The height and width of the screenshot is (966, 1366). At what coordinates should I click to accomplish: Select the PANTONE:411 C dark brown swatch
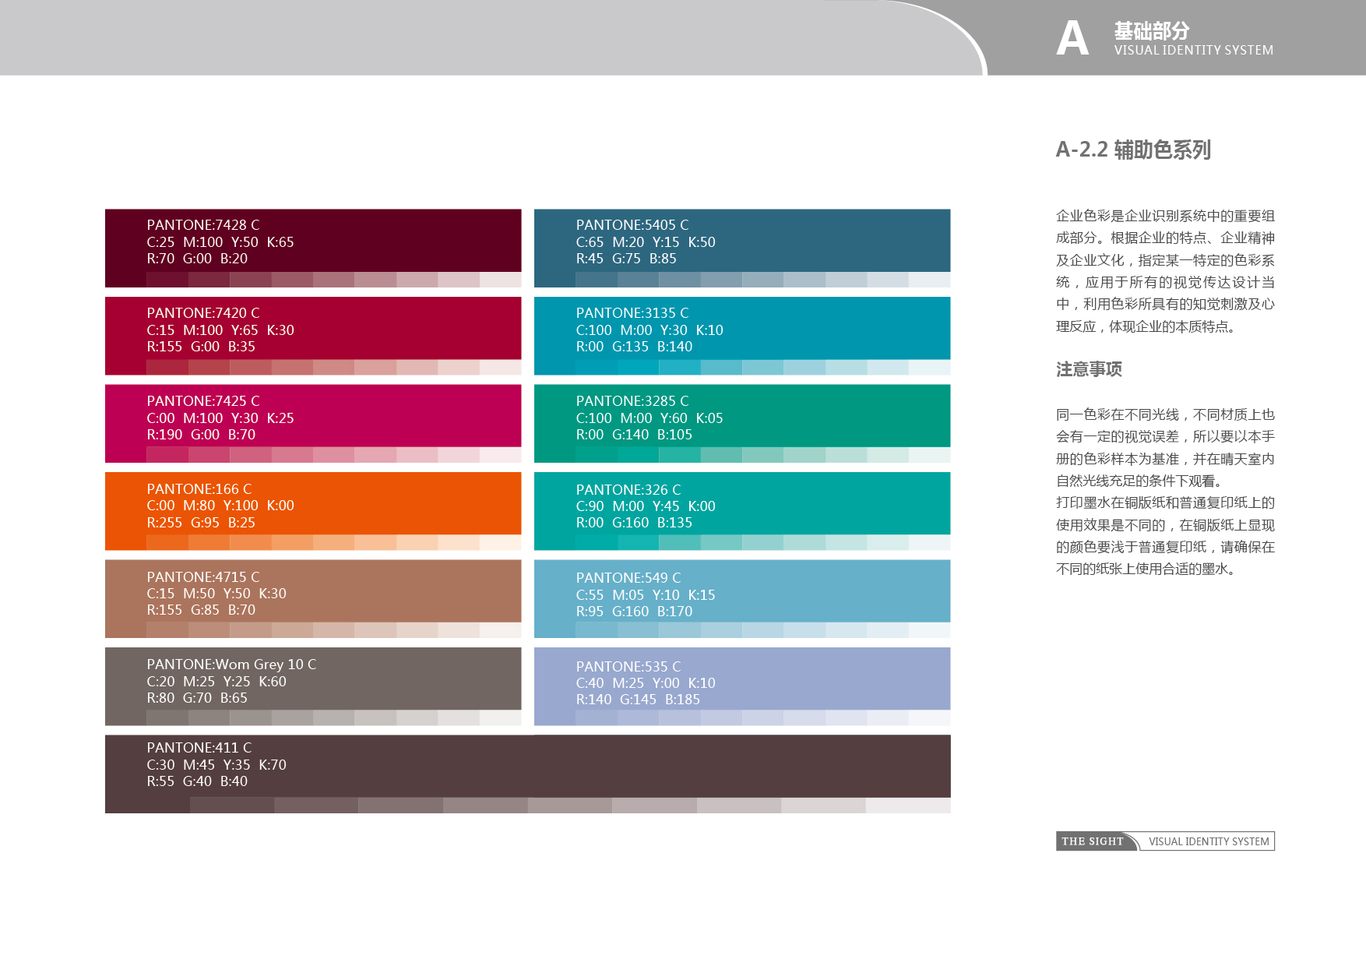tap(528, 774)
